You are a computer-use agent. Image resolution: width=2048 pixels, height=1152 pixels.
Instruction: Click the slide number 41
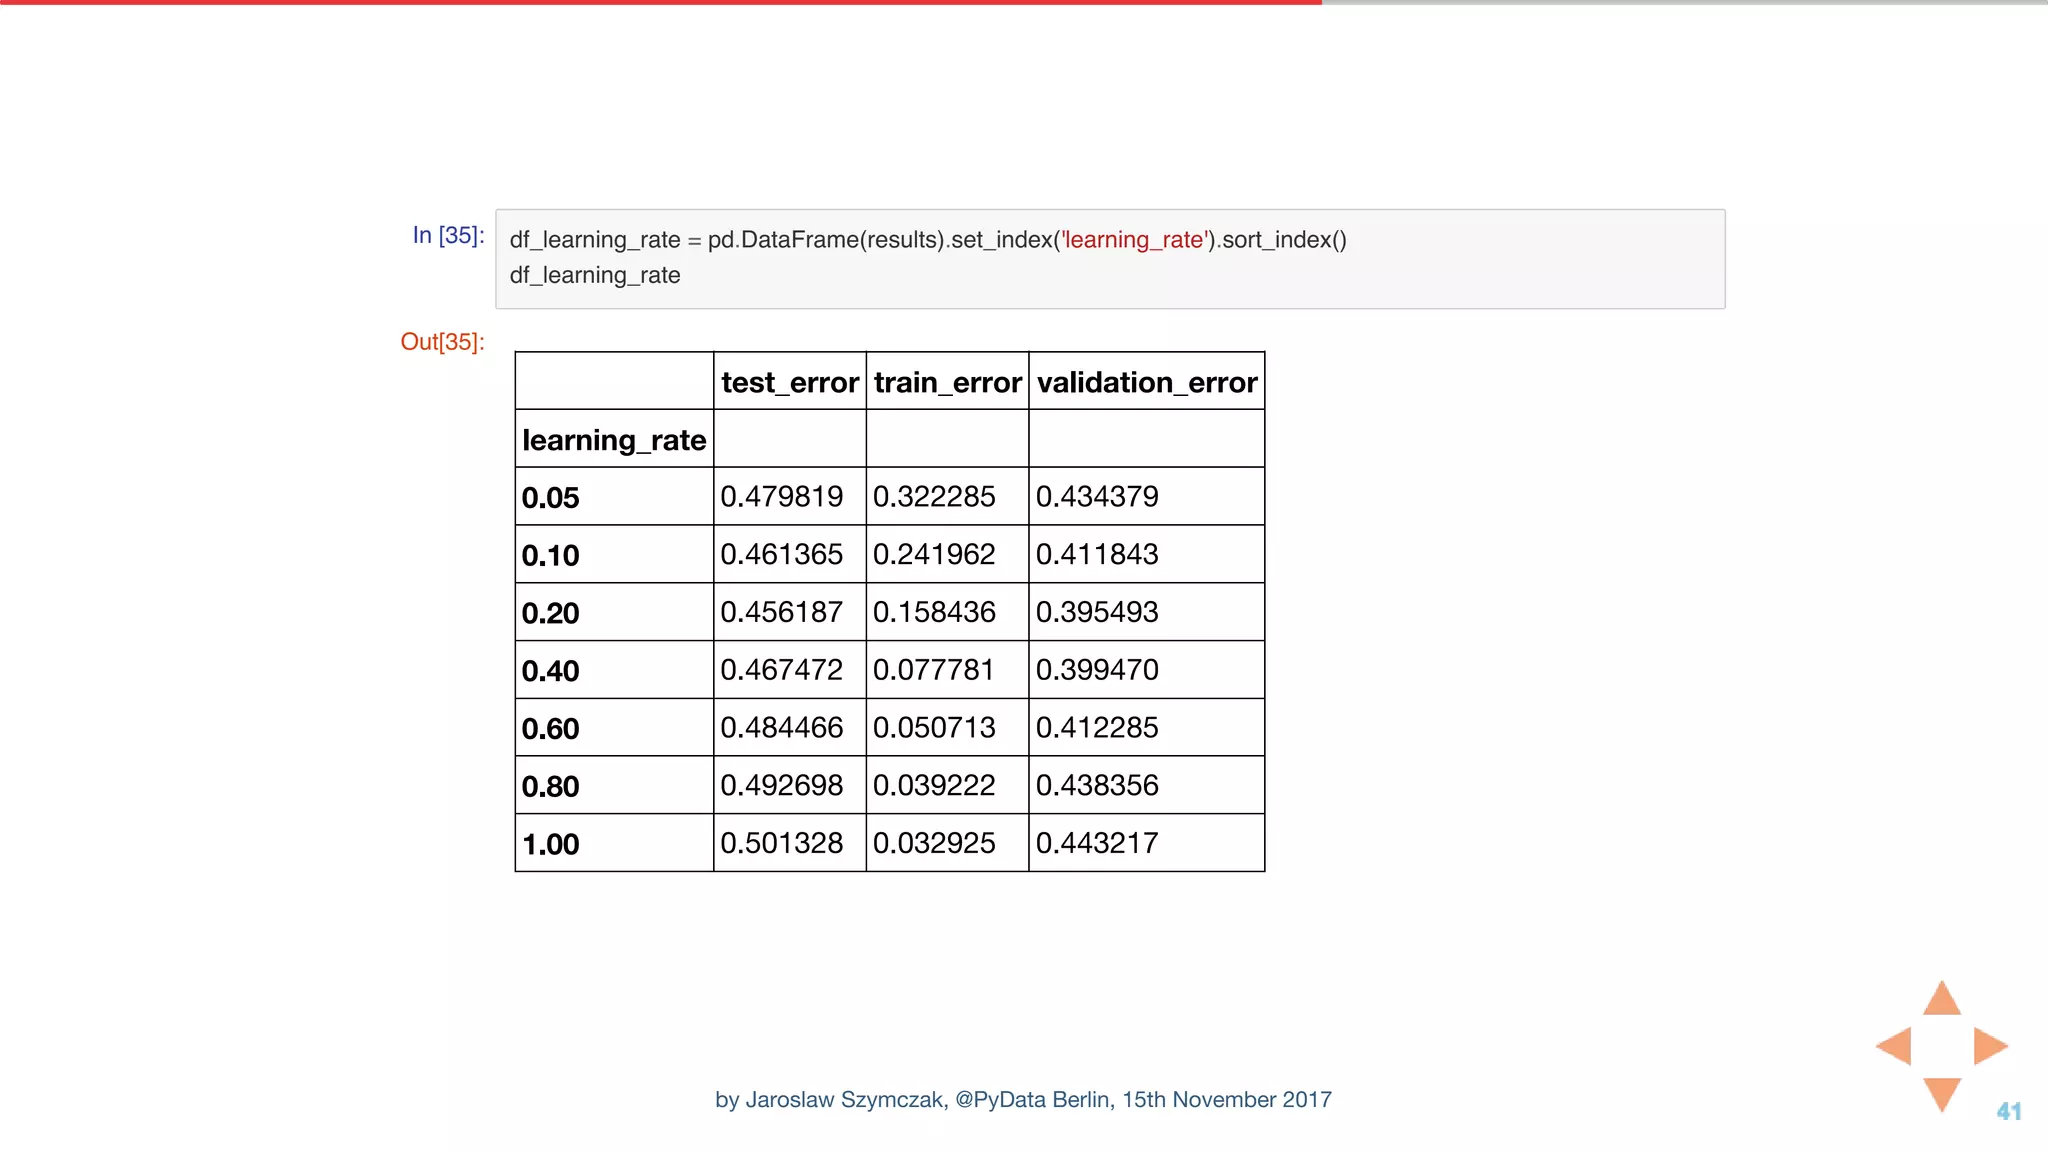[2009, 1111]
